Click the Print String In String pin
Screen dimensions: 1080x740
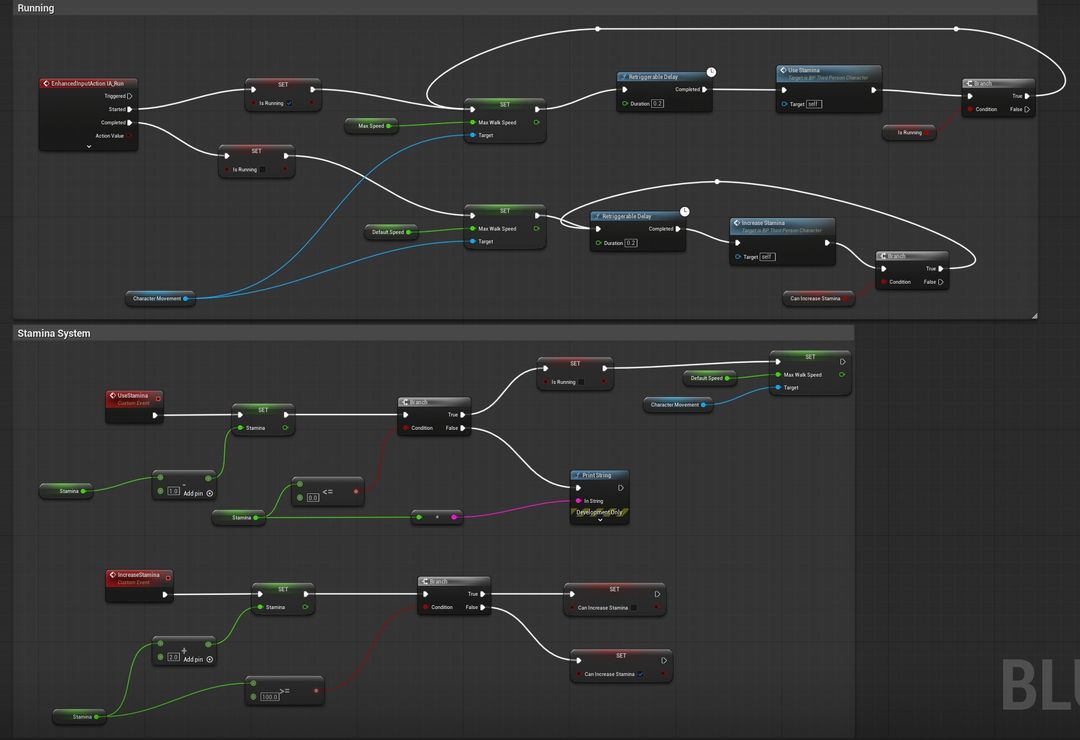578,501
